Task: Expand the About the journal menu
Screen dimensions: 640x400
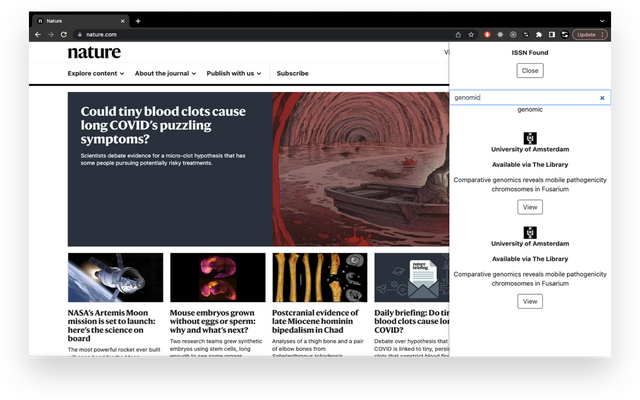Action: pos(165,73)
